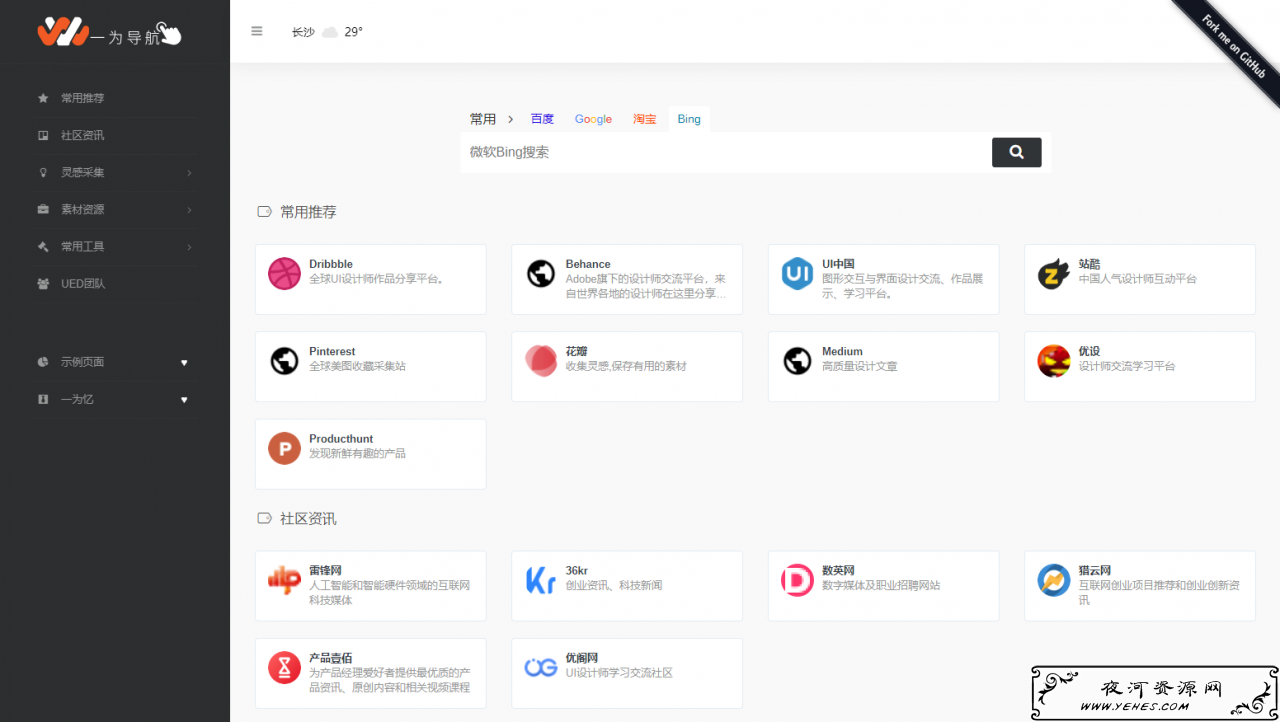Open the Pinterest globe icon
The image size is (1280, 722).
click(284, 360)
